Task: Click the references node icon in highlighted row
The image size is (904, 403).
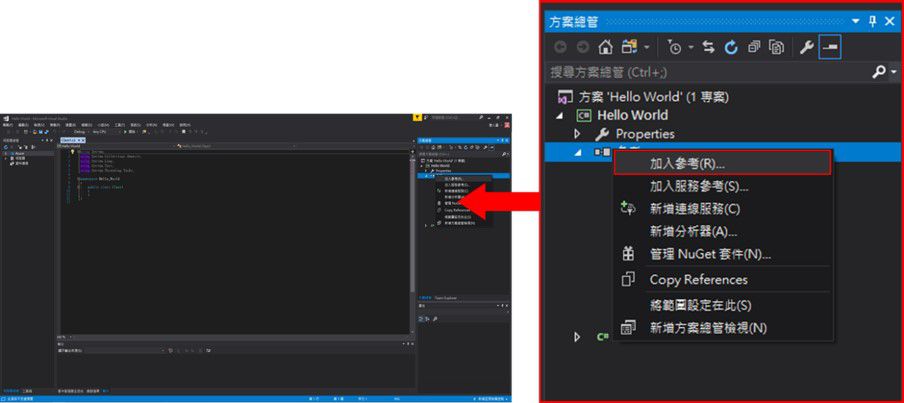Action: (602, 152)
